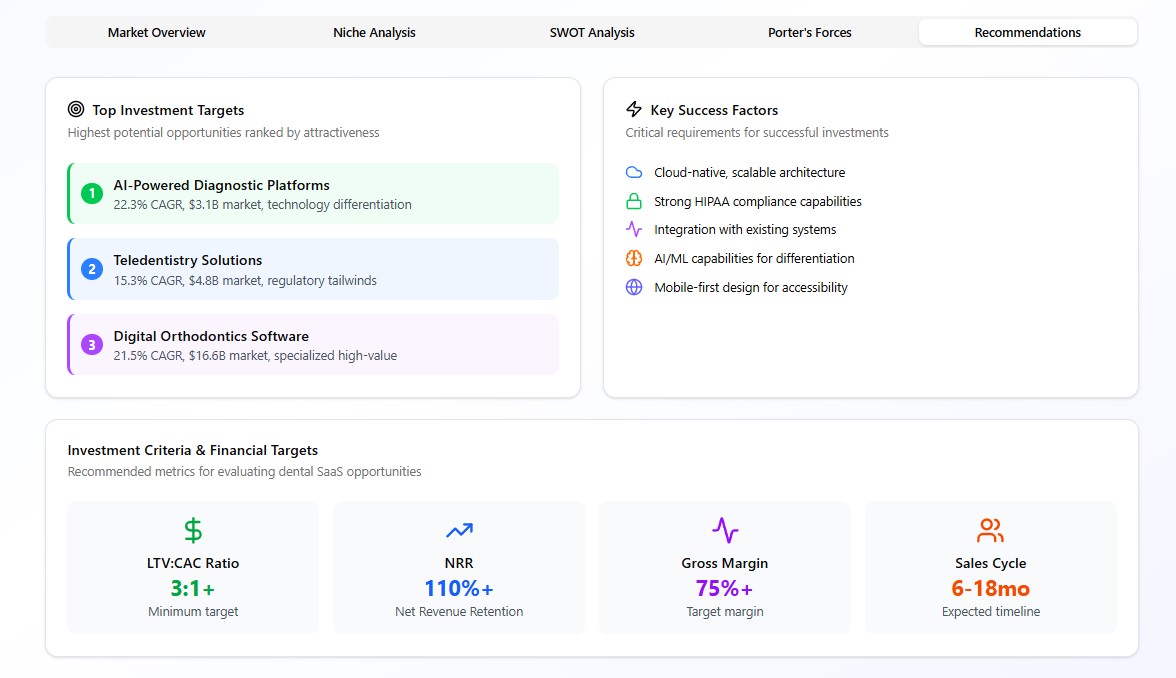Image resolution: width=1176 pixels, height=678 pixels.
Task: Click the lightning bolt Key Success Factors icon
Action: 634,110
